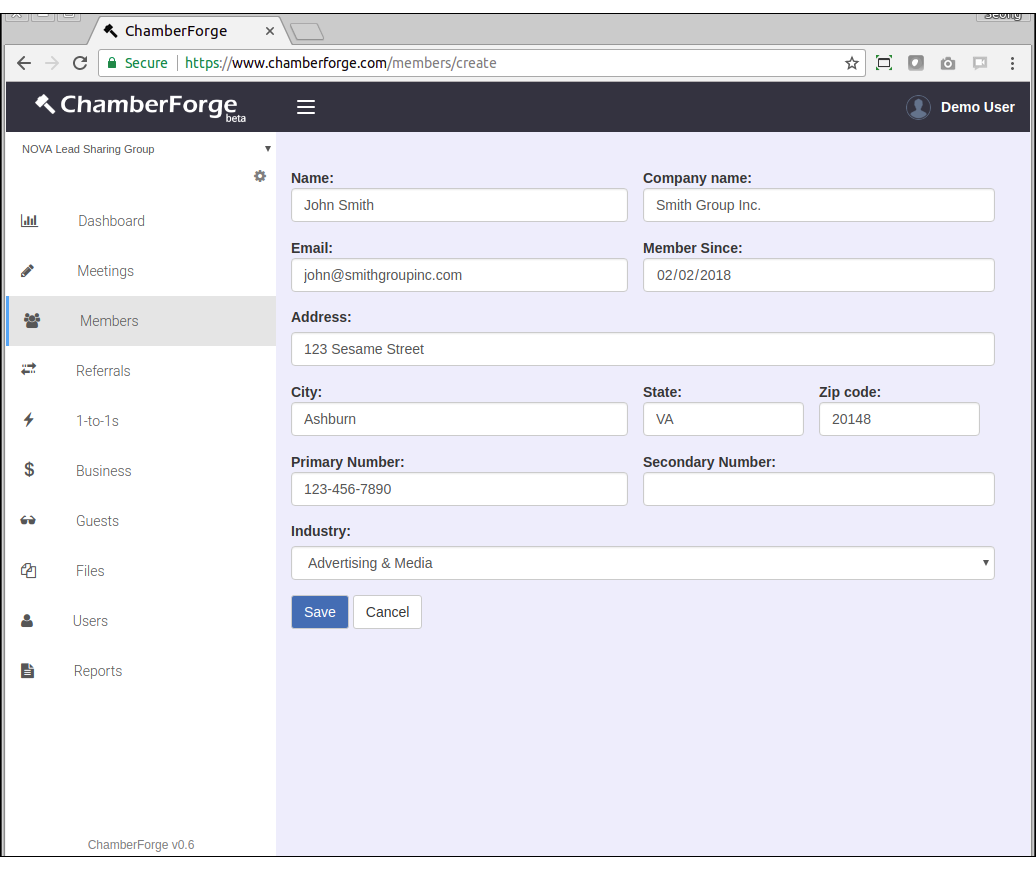Click the Meetings pencil icon

[28, 271]
